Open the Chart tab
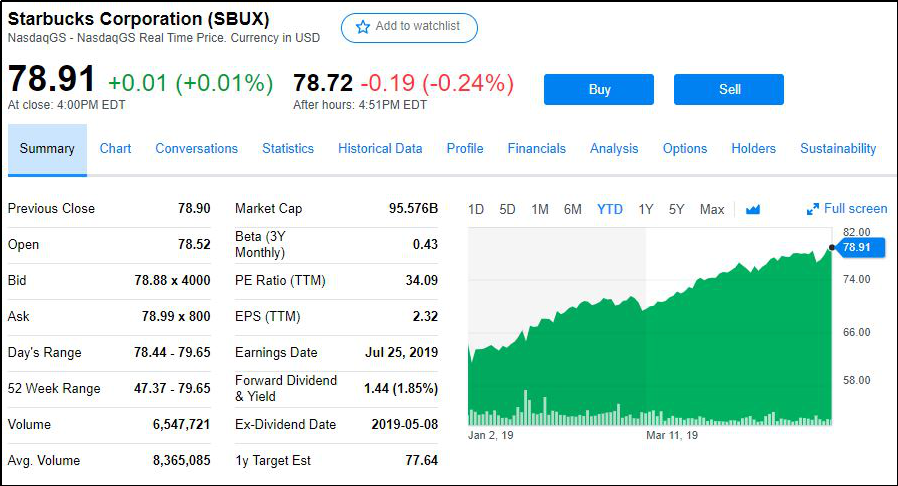This screenshot has width=898, height=486. [x=115, y=149]
